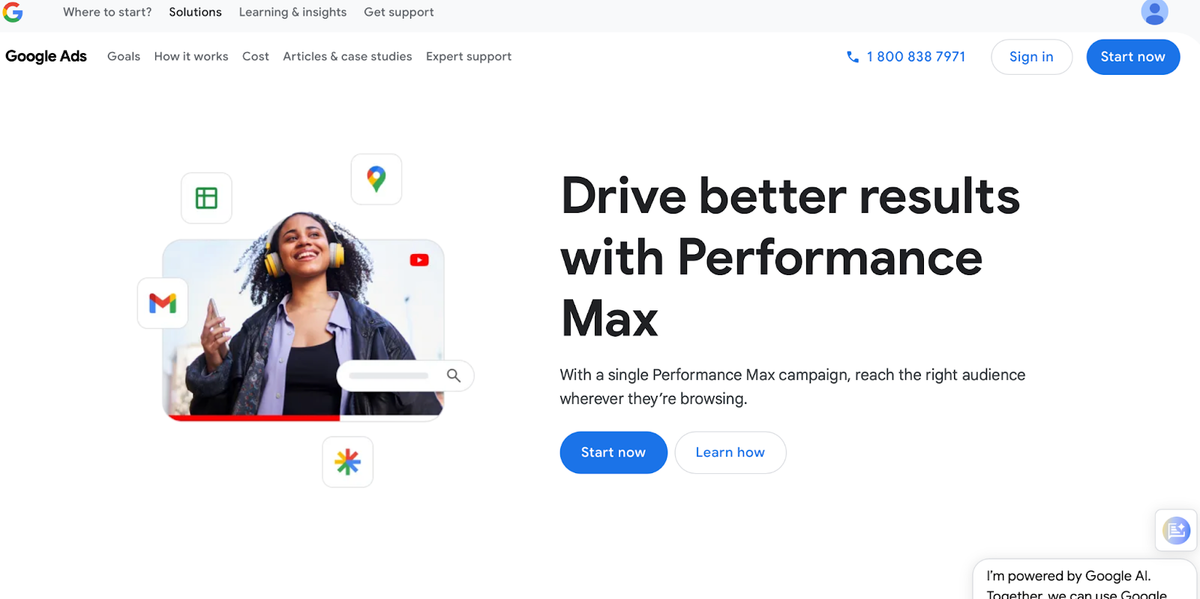The image size is (1200, 599).
Task: Expand the Solutions menu
Action: click(195, 12)
